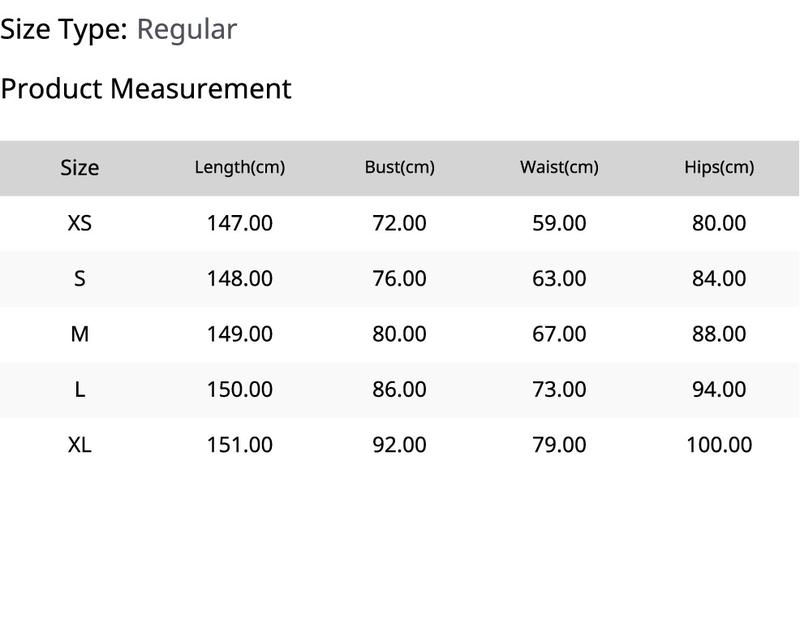Click M bust value 80.00
800x637 pixels.
pyautogui.click(x=399, y=334)
